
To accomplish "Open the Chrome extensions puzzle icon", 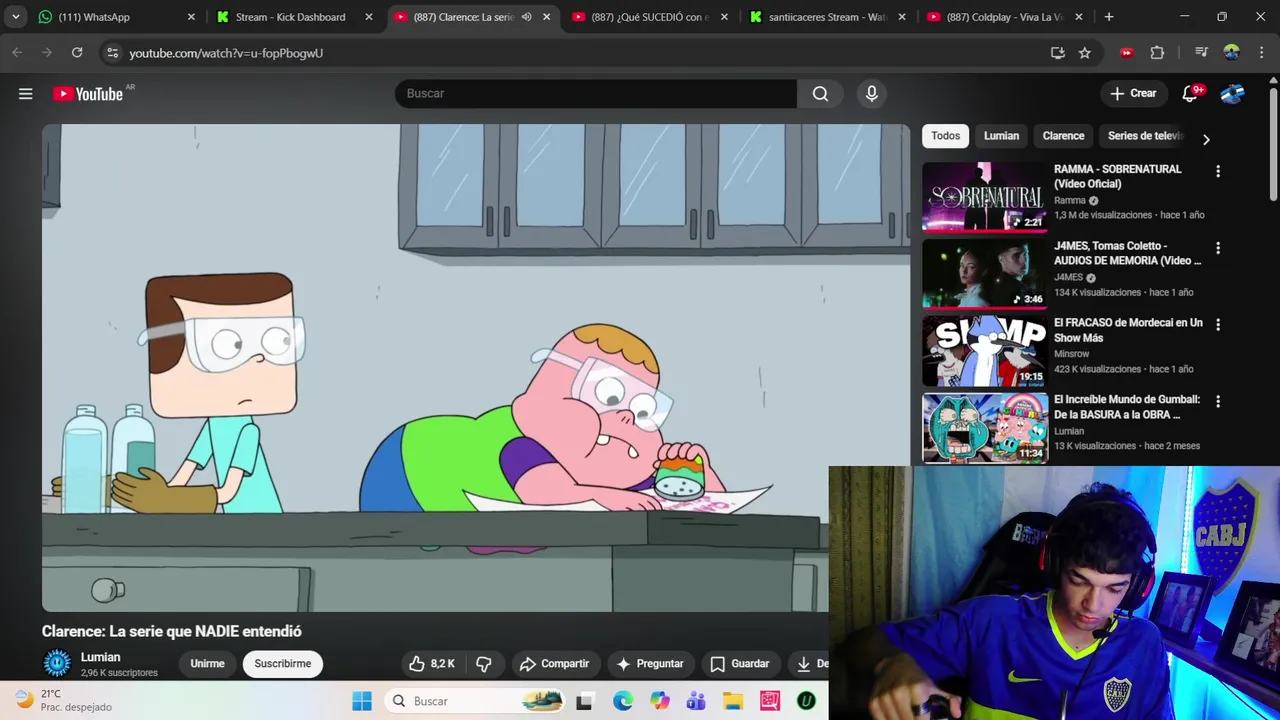I will 1157,53.
